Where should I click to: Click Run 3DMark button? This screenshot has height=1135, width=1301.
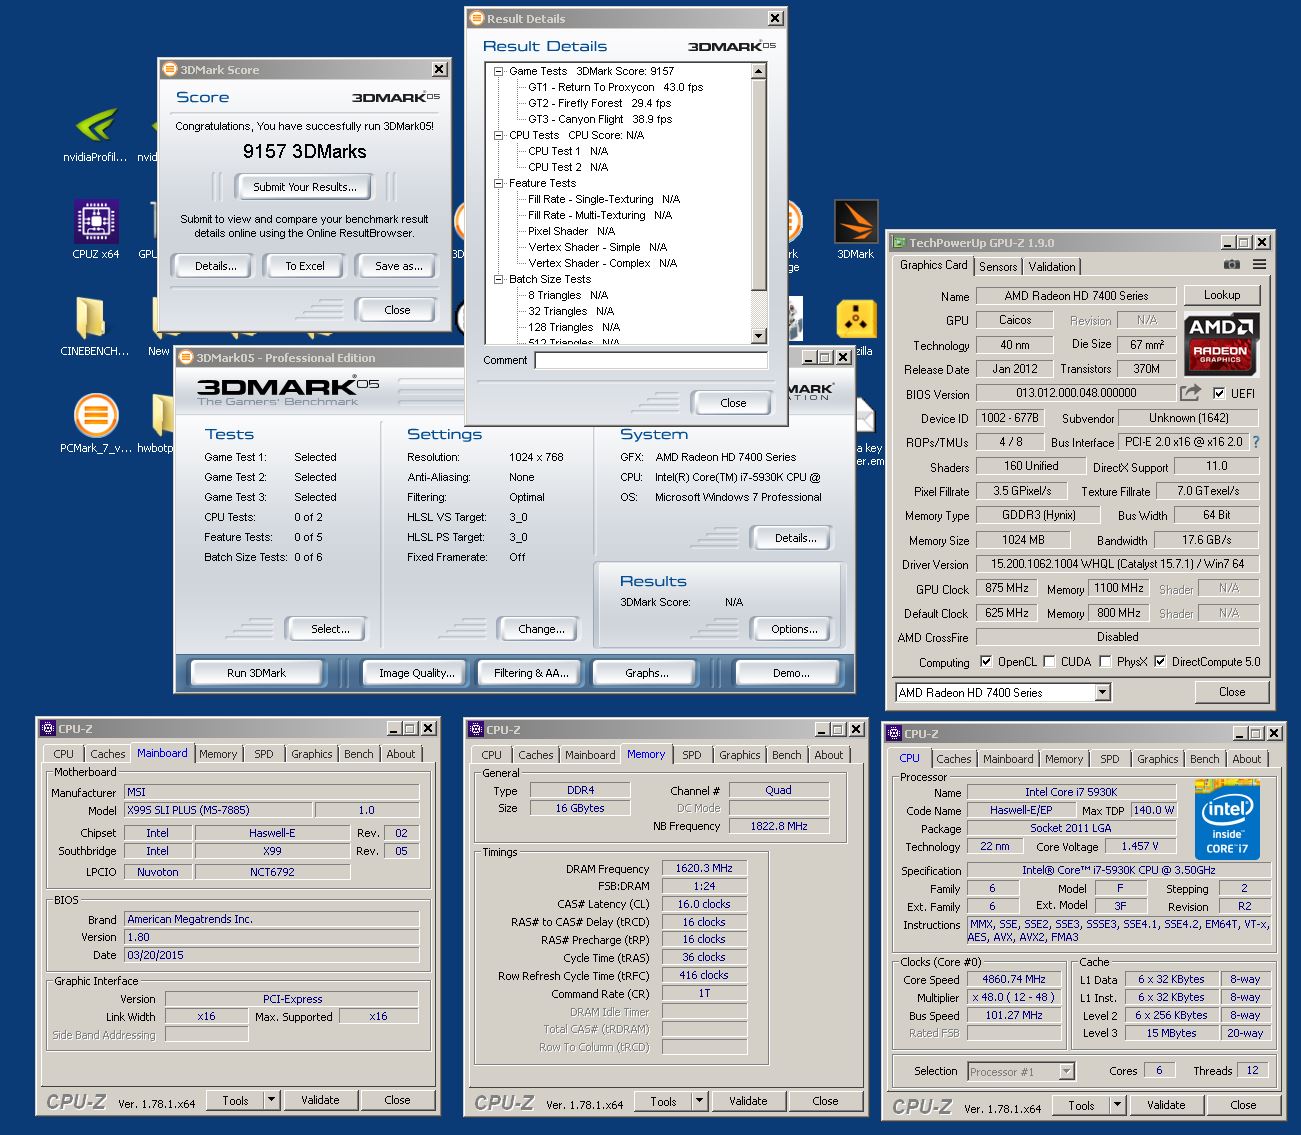(256, 673)
